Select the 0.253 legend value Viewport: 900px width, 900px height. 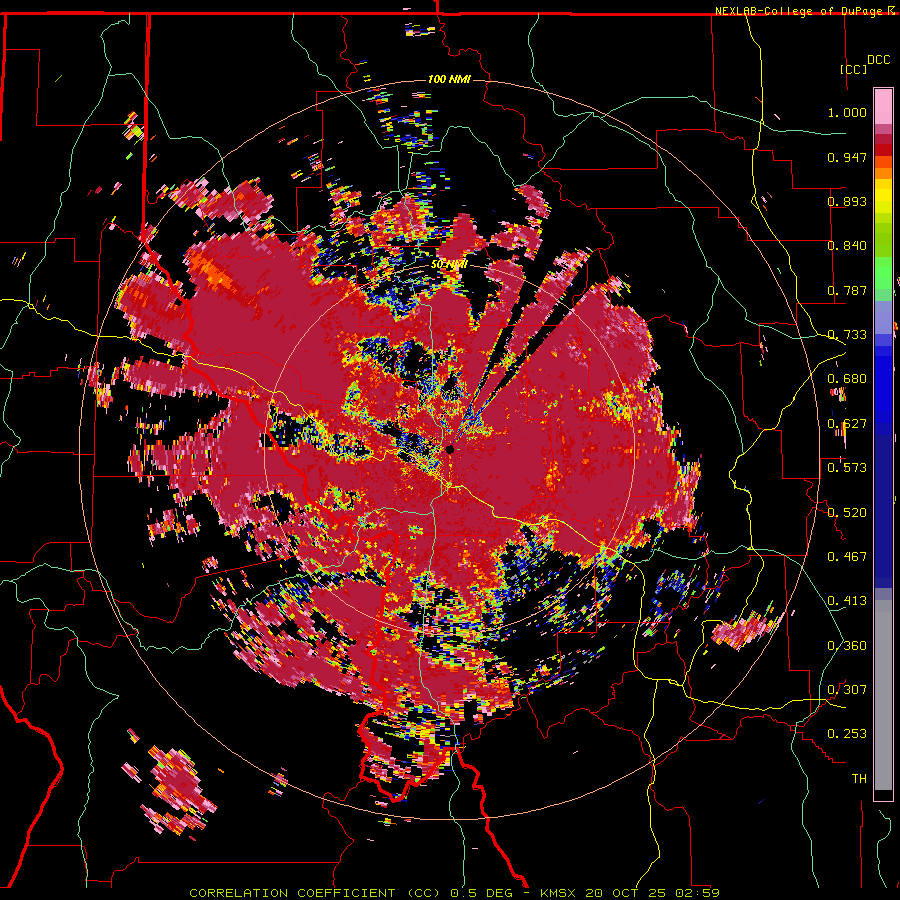(847, 734)
